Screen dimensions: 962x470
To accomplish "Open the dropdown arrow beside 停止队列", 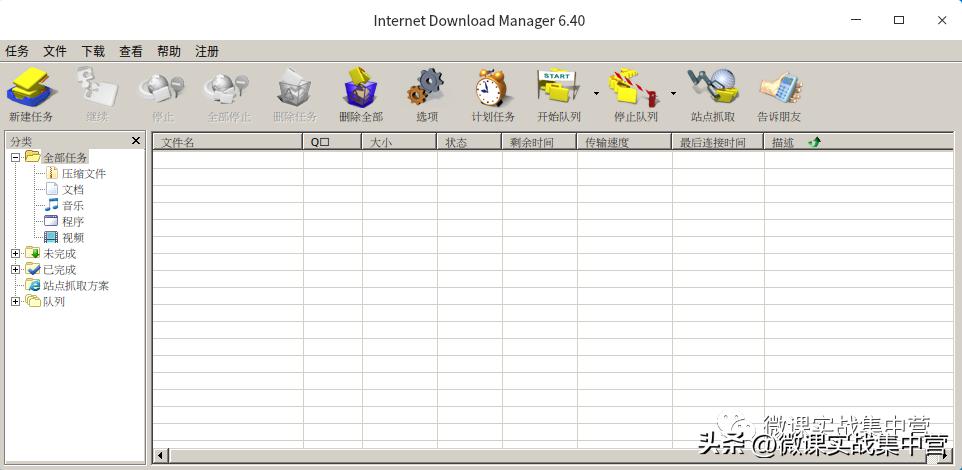I will click(x=673, y=93).
